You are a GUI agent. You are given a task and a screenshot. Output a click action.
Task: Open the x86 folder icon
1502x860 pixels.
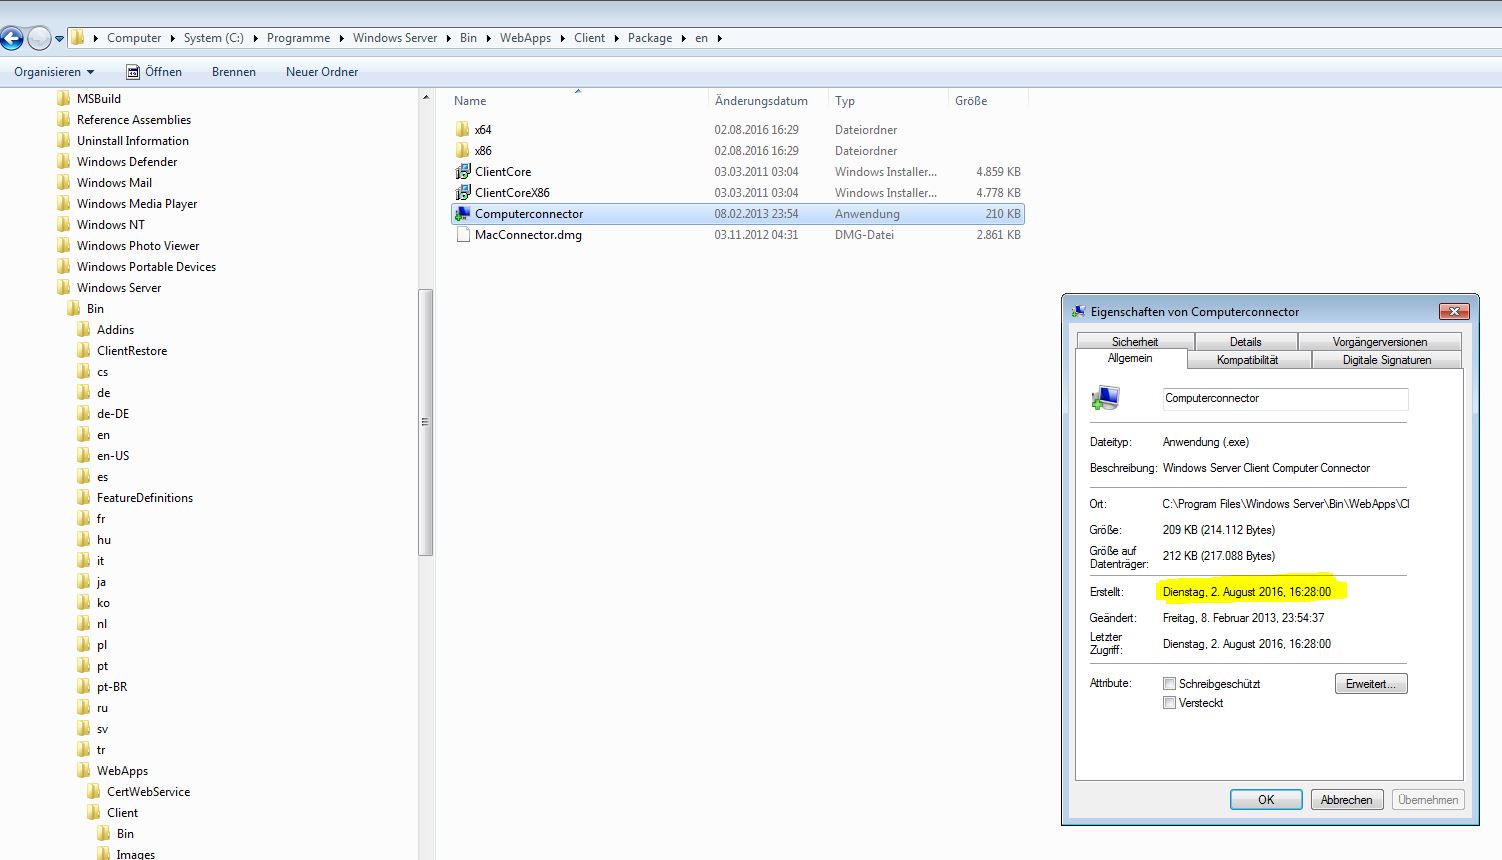(462, 151)
